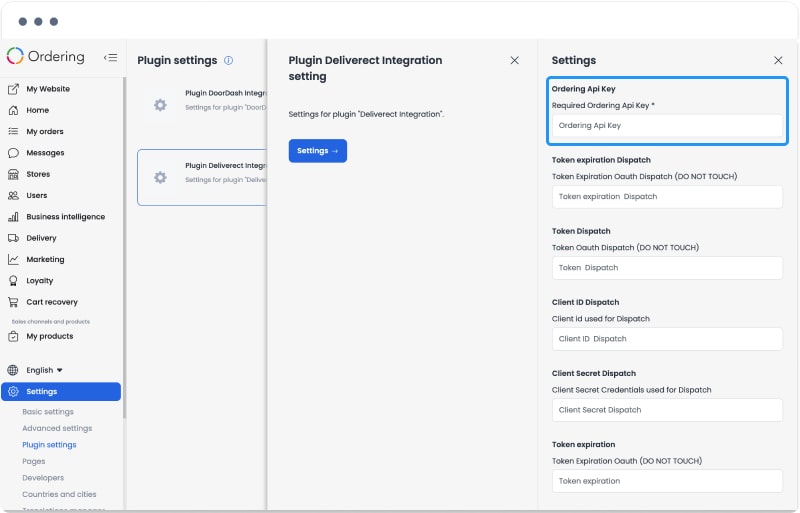The image size is (800, 513).
Task: Open Pages submenu item
Action: pos(34,461)
